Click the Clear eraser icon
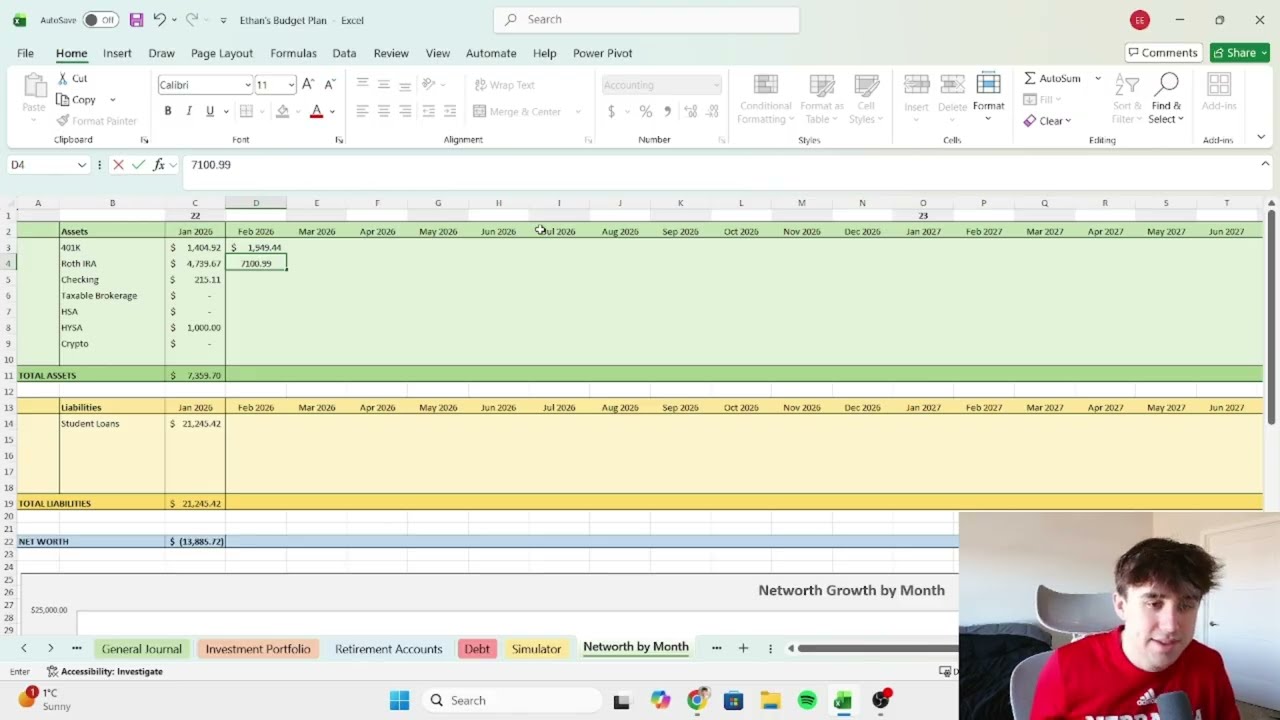Image resolution: width=1280 pixels, height=720 pixels. (x=1030, y=121)
